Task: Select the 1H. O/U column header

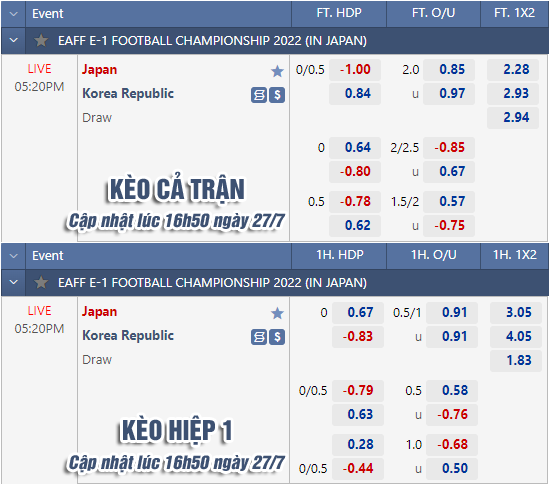Action: (x=434, y=255)
